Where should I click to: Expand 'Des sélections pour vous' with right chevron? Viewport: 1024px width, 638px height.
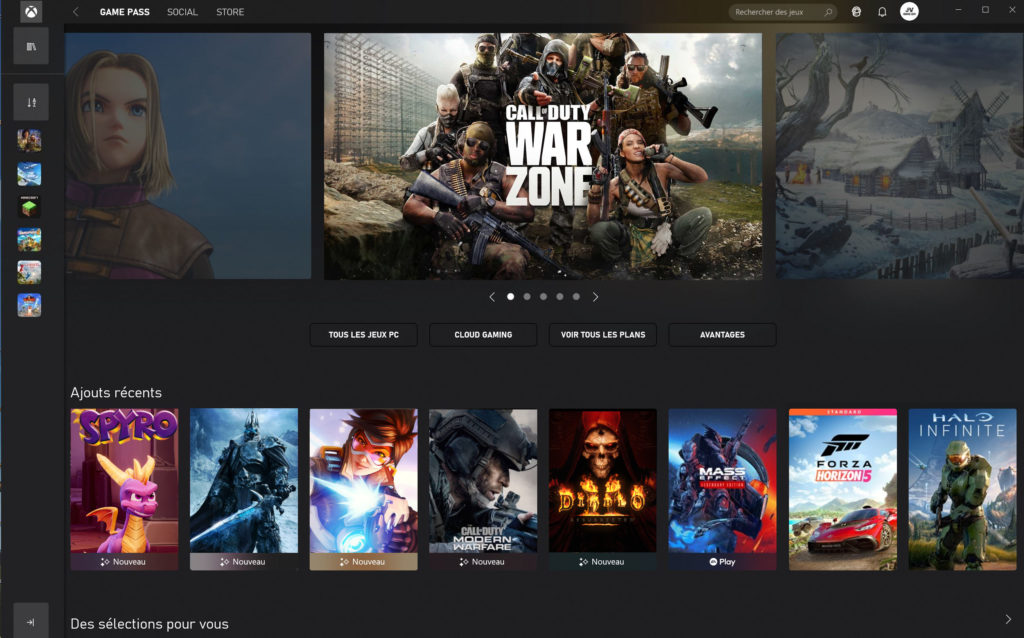1008,618
